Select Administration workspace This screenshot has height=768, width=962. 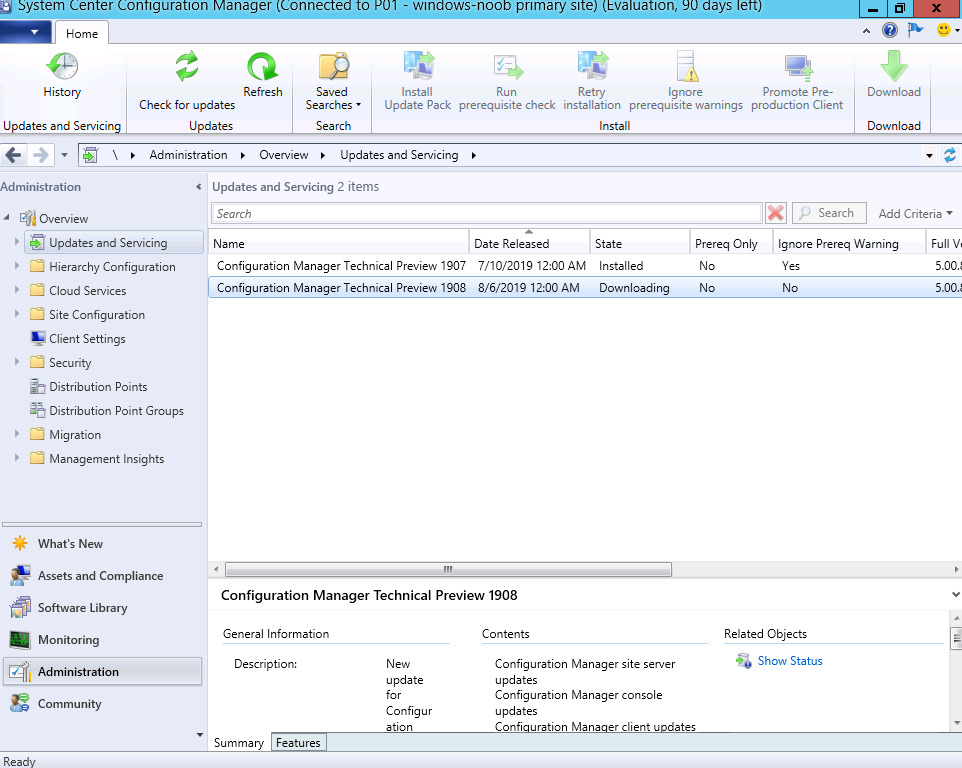click(102, 672)
